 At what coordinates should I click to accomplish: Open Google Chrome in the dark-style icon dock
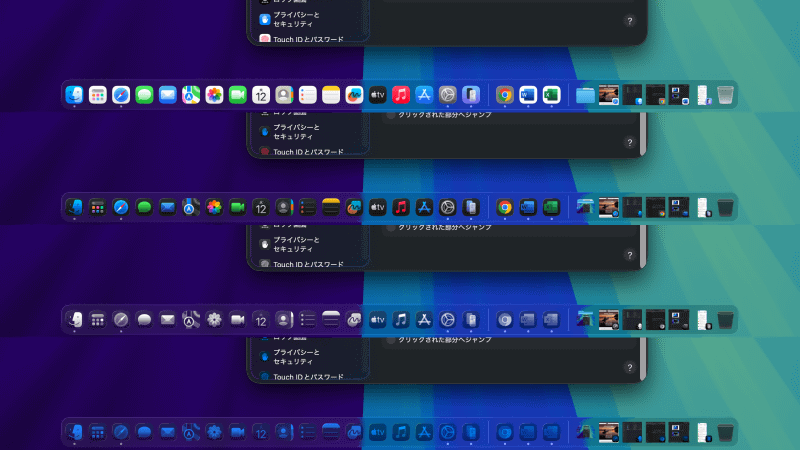pyautogui.click(x=505, y=207)
